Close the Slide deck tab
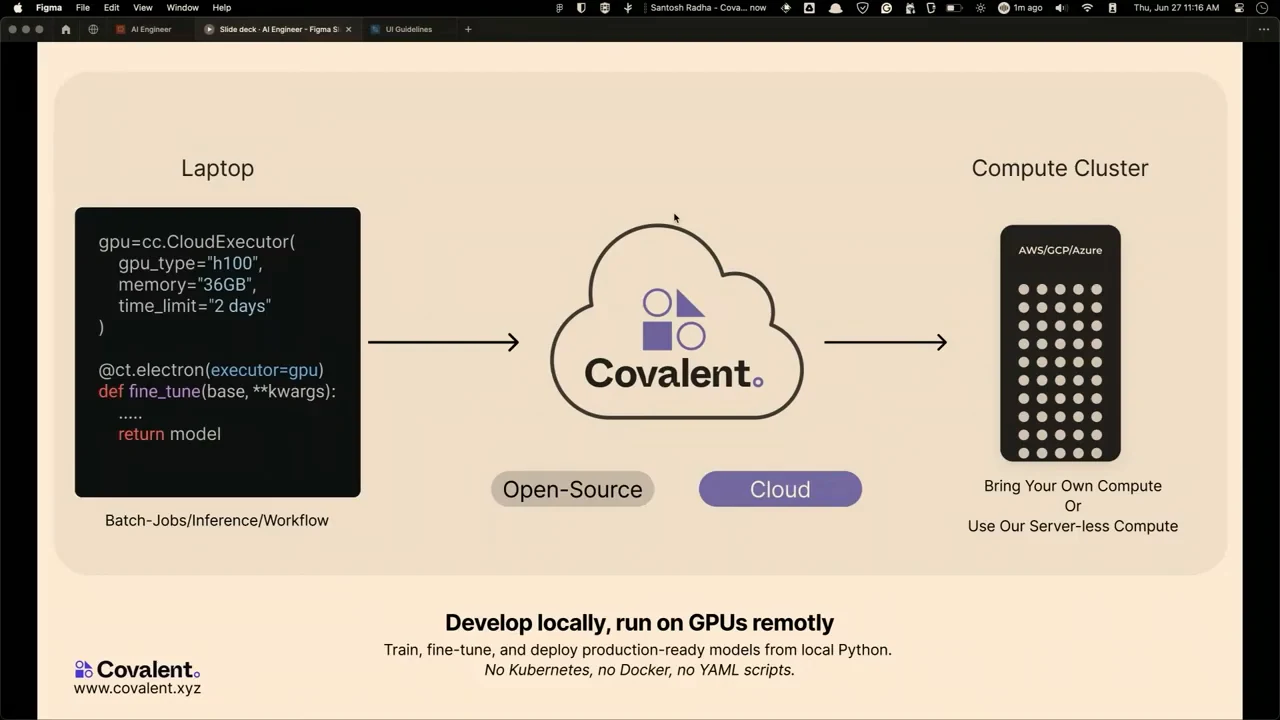This screenshot has width=1280, height=720. coord(348,29)
